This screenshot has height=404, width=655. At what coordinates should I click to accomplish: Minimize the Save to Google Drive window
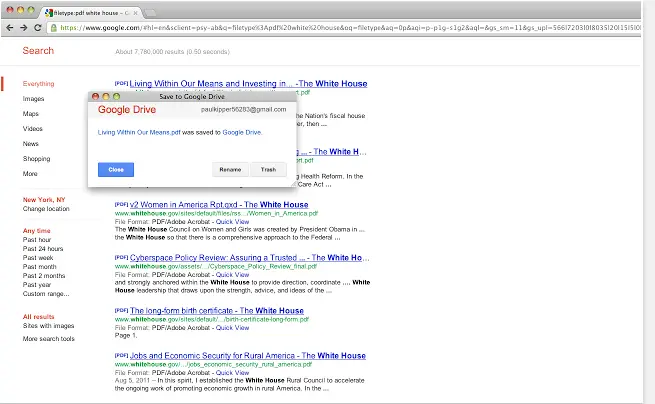(106, 97)
